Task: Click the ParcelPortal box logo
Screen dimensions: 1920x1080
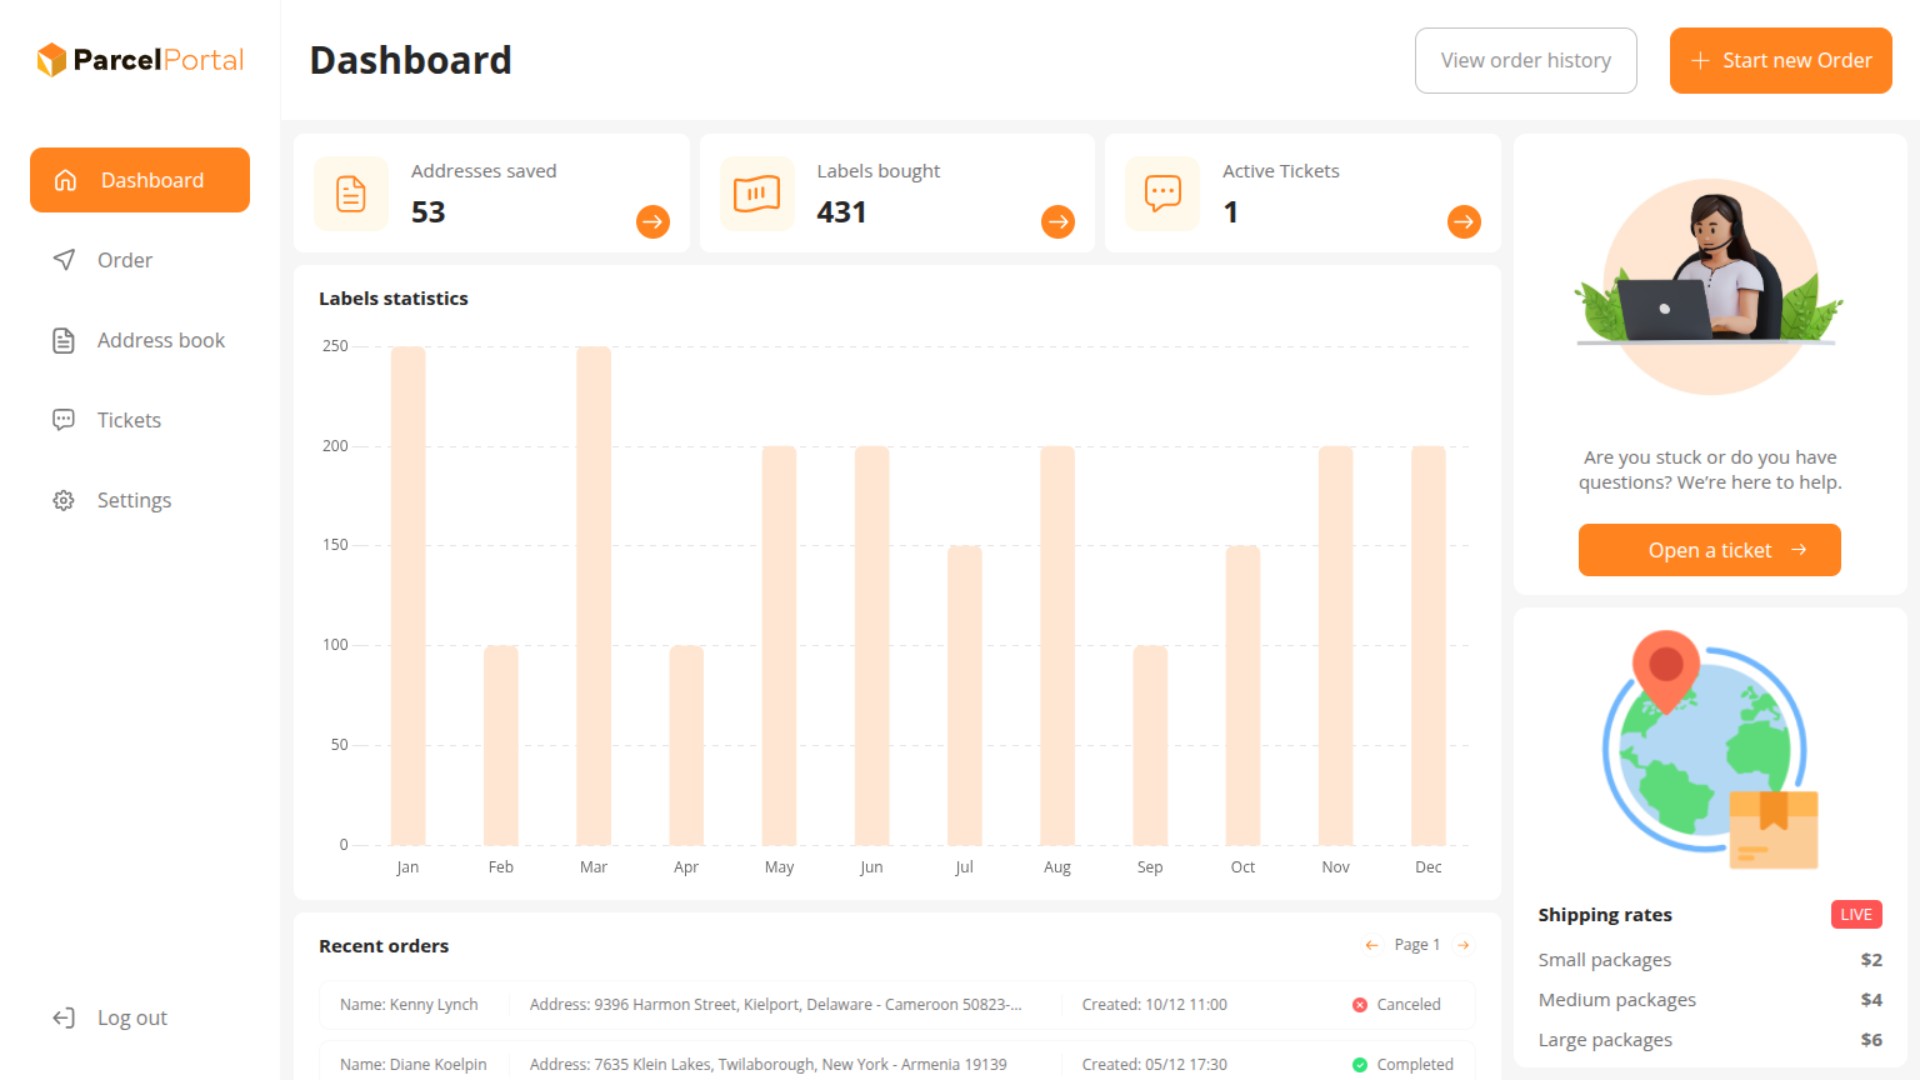Action: (52, 60)
